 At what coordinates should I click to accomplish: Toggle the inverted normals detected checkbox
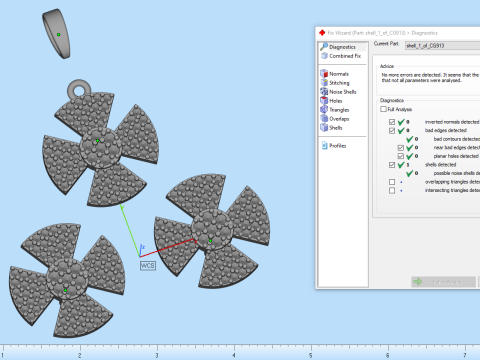(x=392, y=122)
